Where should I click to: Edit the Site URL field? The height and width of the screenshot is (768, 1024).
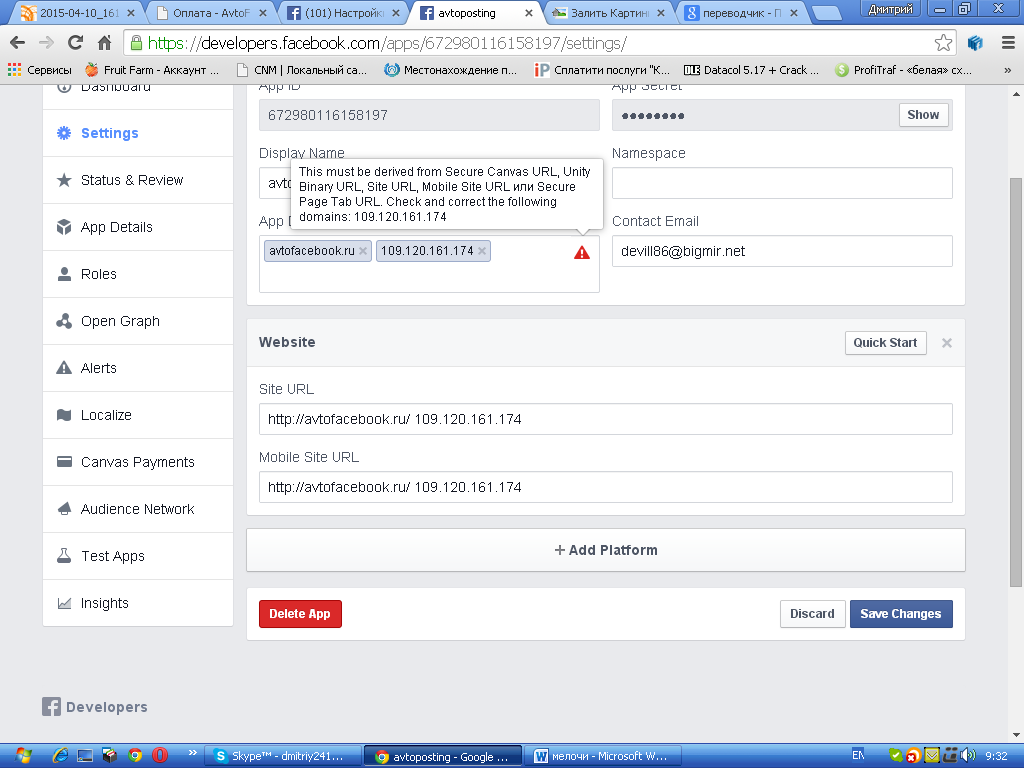[x=605, y=419]
